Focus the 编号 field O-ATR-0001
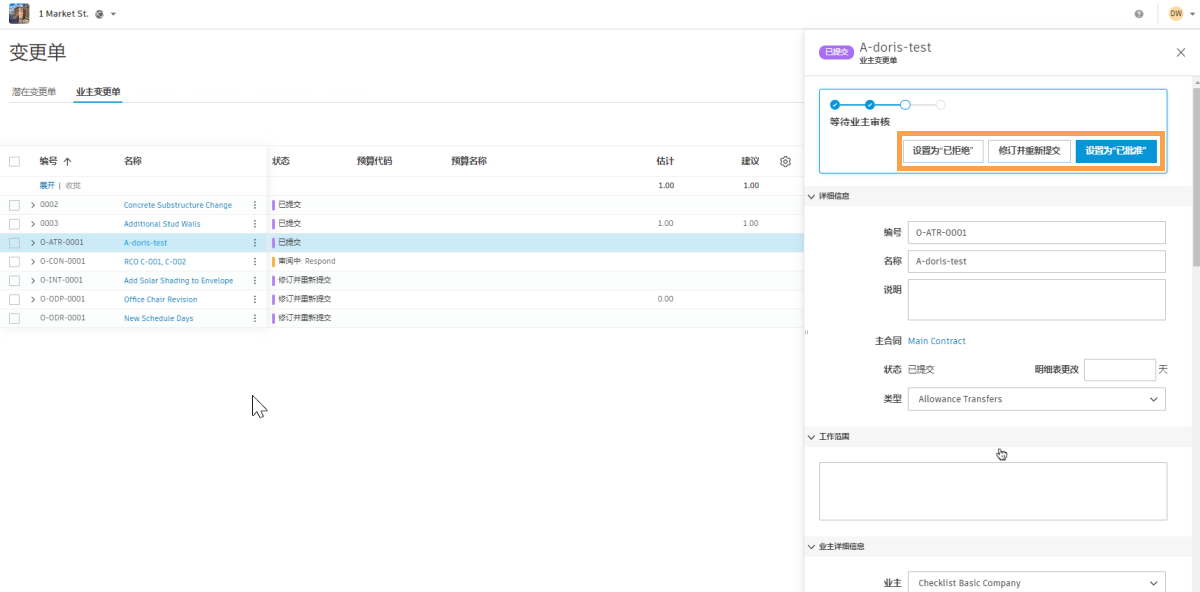The image size is (1200, 592). (1037, 232)
